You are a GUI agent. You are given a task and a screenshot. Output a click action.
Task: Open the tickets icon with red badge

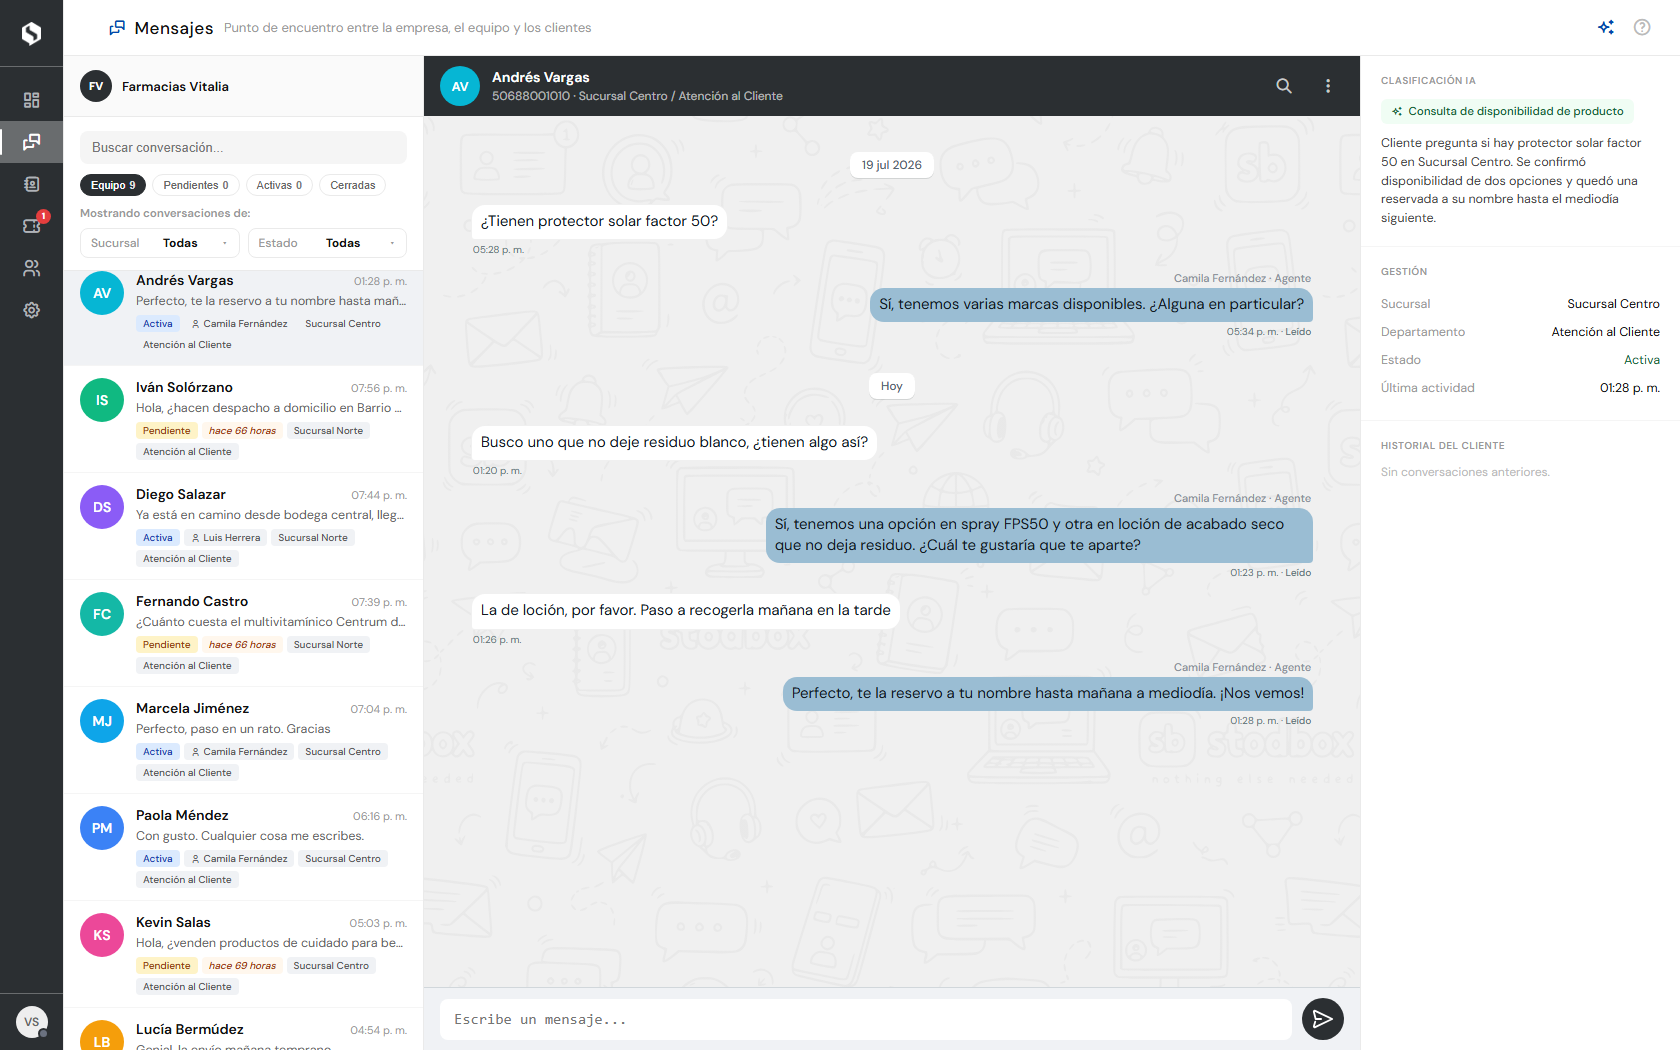pyautogui.click(x=31, y=226)
